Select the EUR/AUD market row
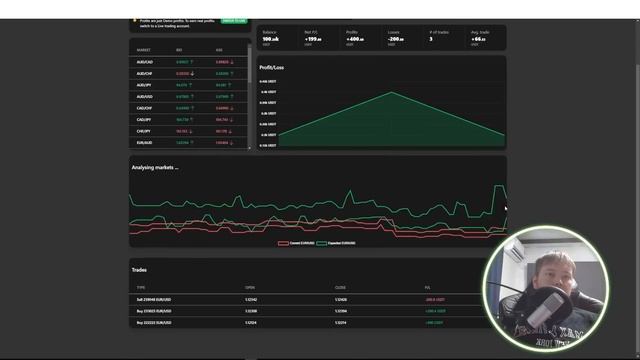This screenshot has width=640, height=360. pyautogui.click(x=188, y=142)
